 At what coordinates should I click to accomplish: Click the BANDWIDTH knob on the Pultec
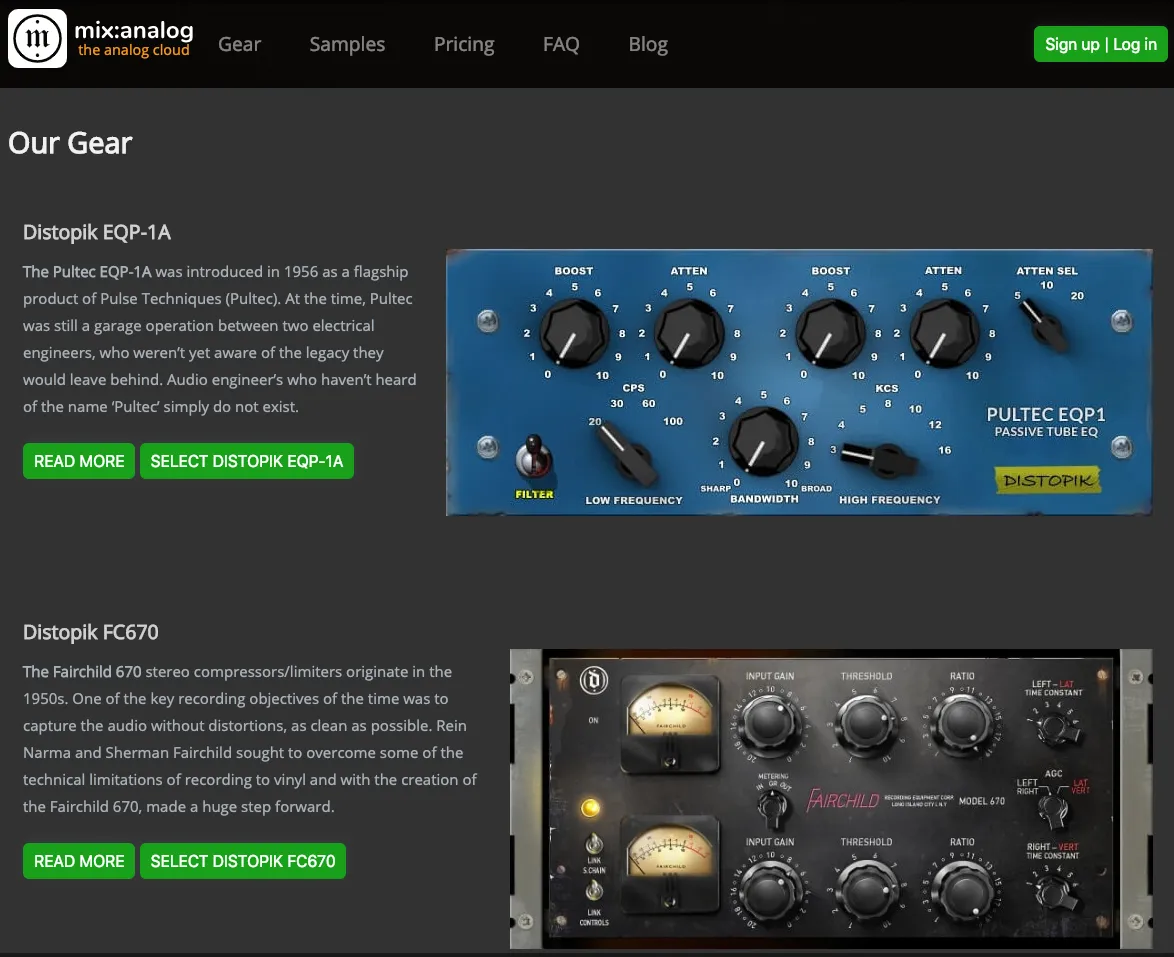tap(763, 443)
